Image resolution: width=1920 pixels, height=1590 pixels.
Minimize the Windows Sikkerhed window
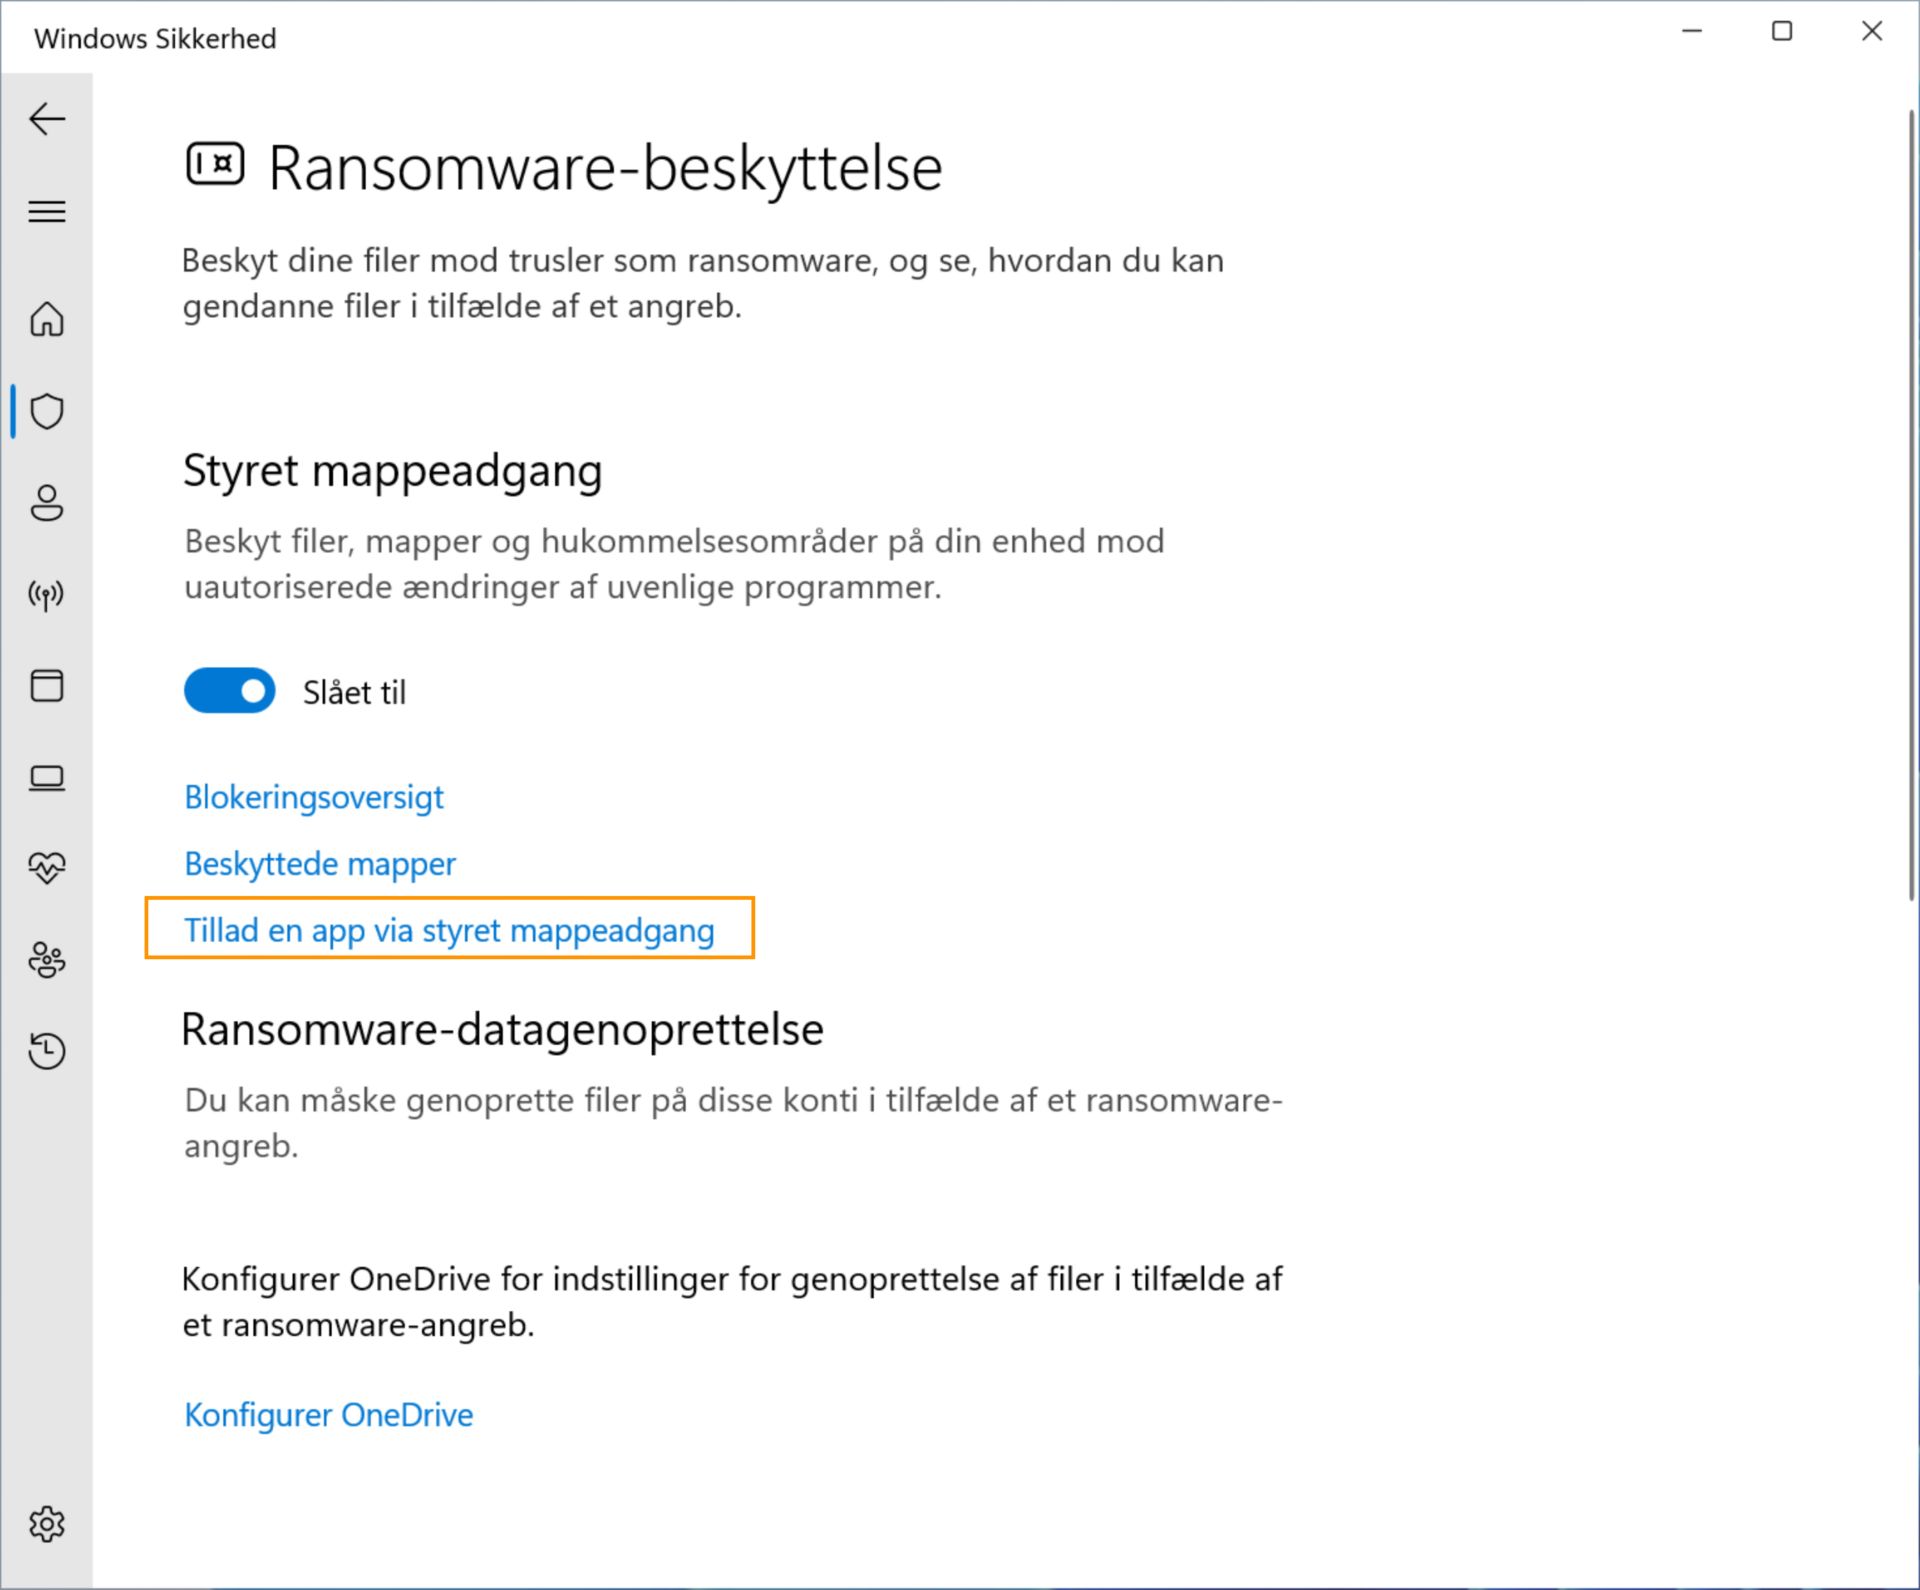tap(1692, 32)
